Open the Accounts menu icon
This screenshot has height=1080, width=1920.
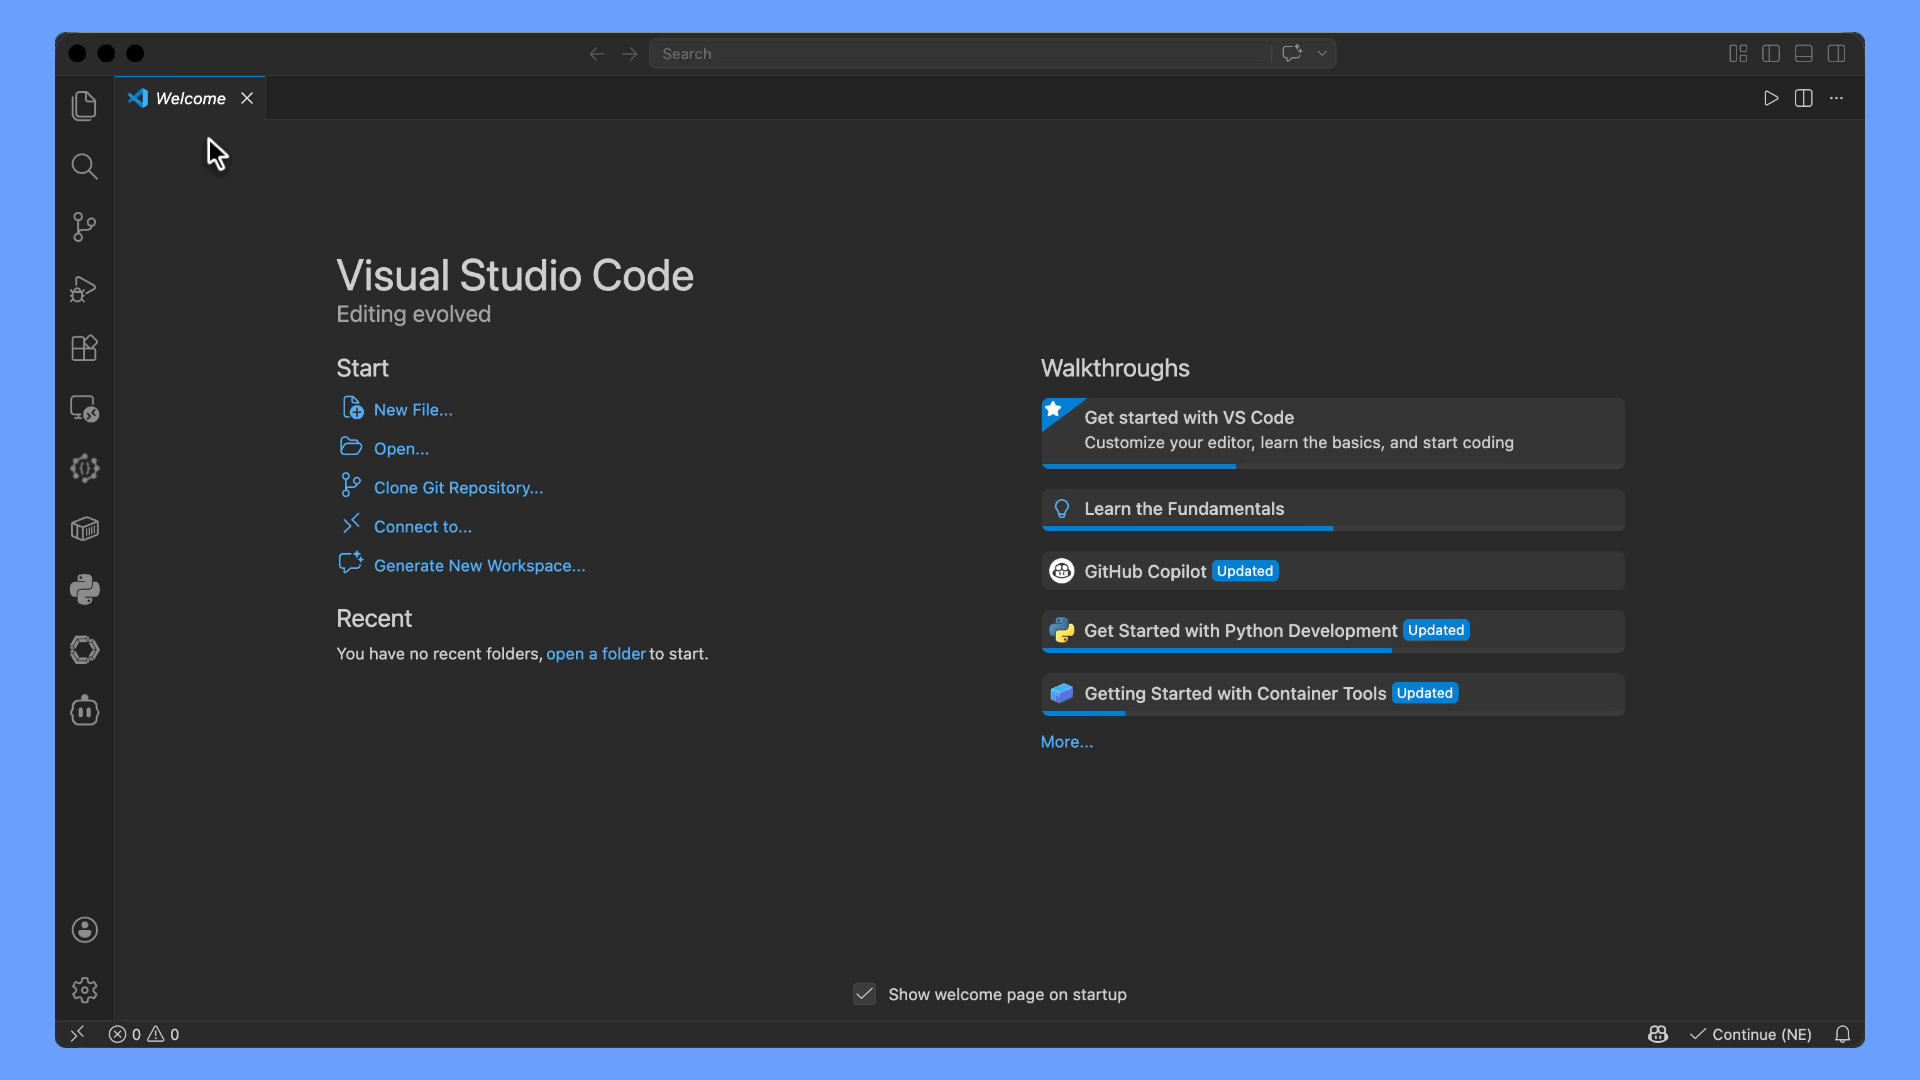(84, 930)
